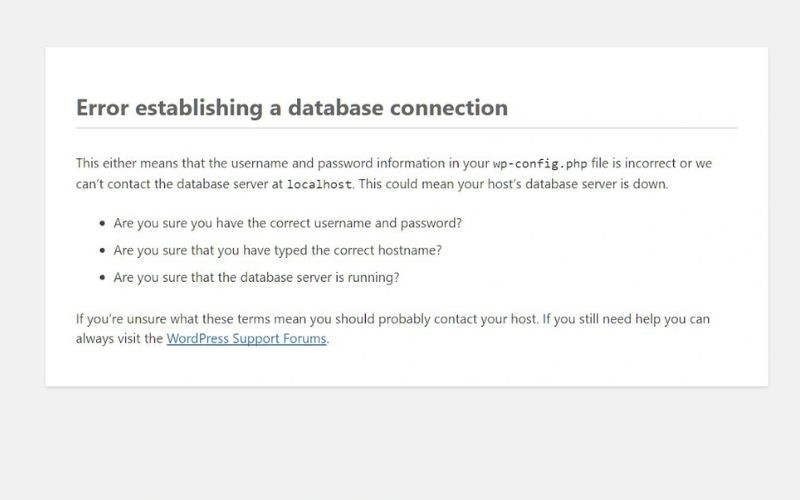Click the phrase "always visit the" before the link
The width and height of the screenshot is (800, 500).
click(x=119, y=339)
